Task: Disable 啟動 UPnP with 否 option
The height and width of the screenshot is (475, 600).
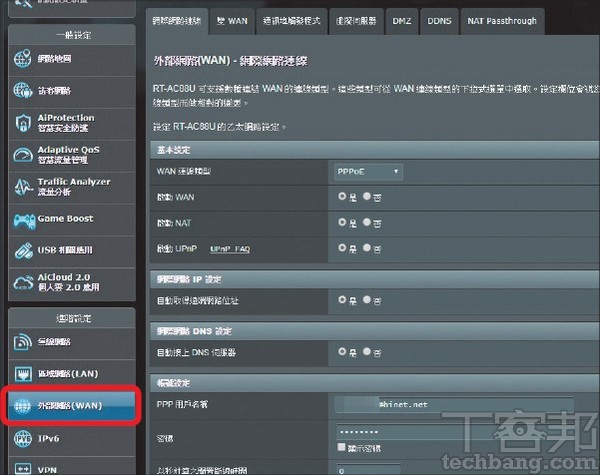Action: click(367, 247)
